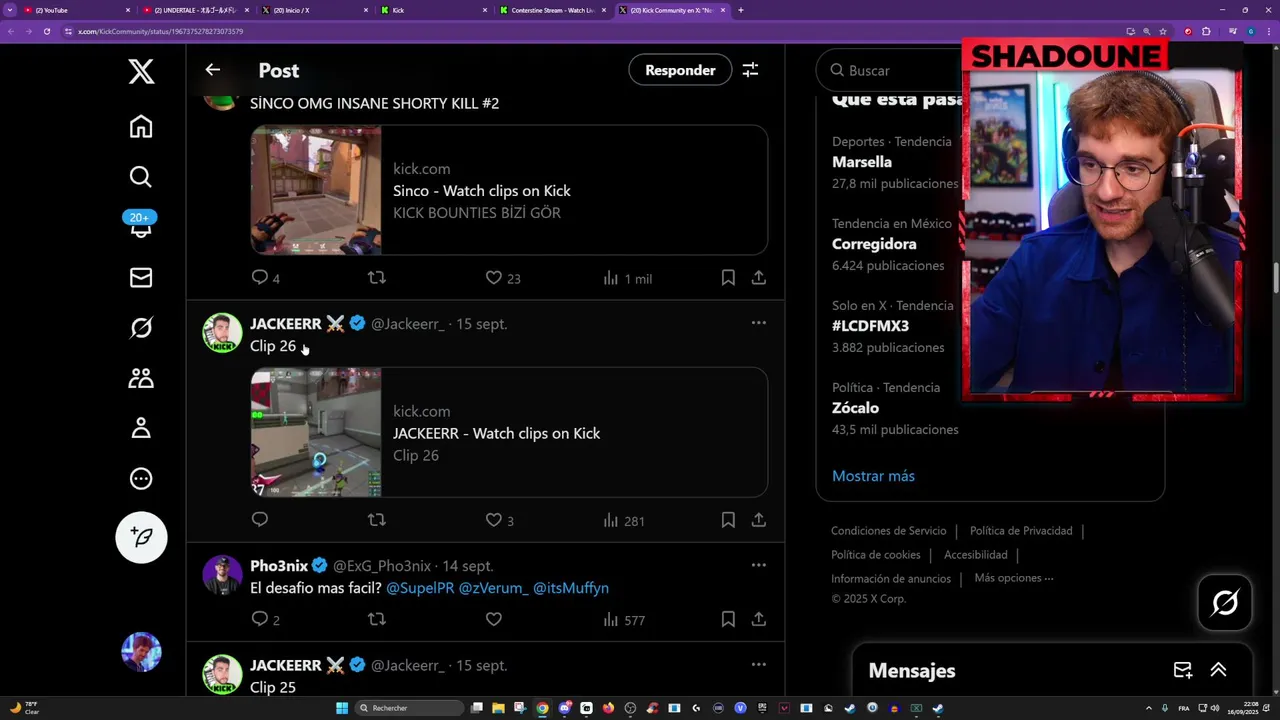The height and width of the screenshot is (720, 1280).
Task: Click Responder button
Action: (x=680, y=70)
